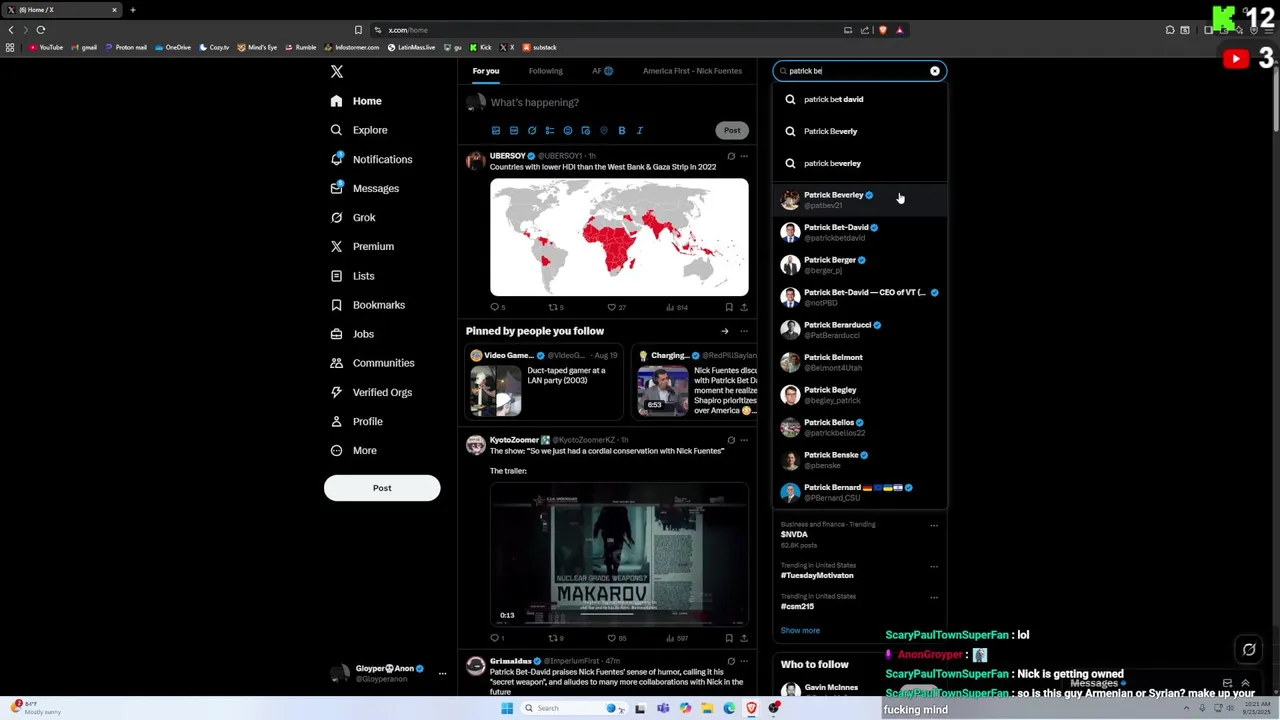Image resolution: width=1280 pixels, height=720 pixels.
Task: Open more options for $NVDA trend
Action: click(934, 525)
